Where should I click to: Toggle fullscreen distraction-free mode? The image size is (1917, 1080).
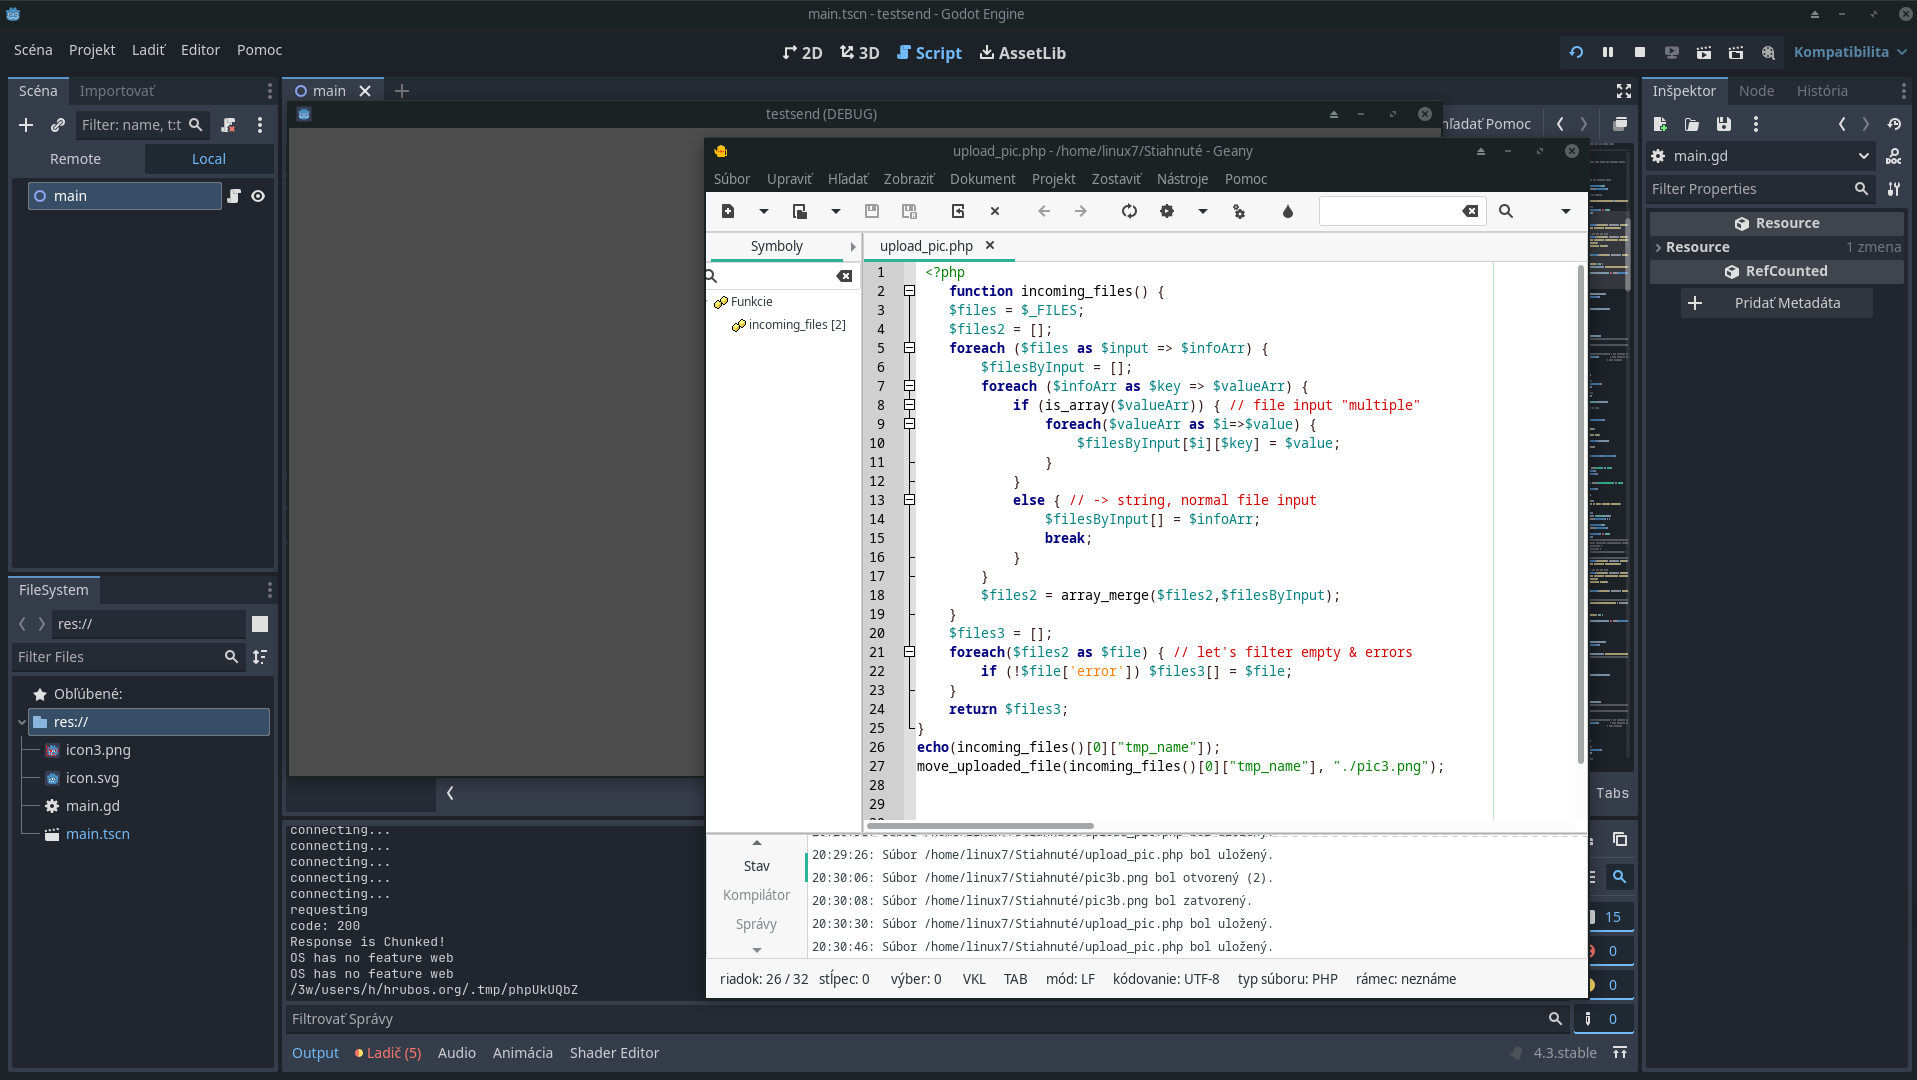point(1622,90)
